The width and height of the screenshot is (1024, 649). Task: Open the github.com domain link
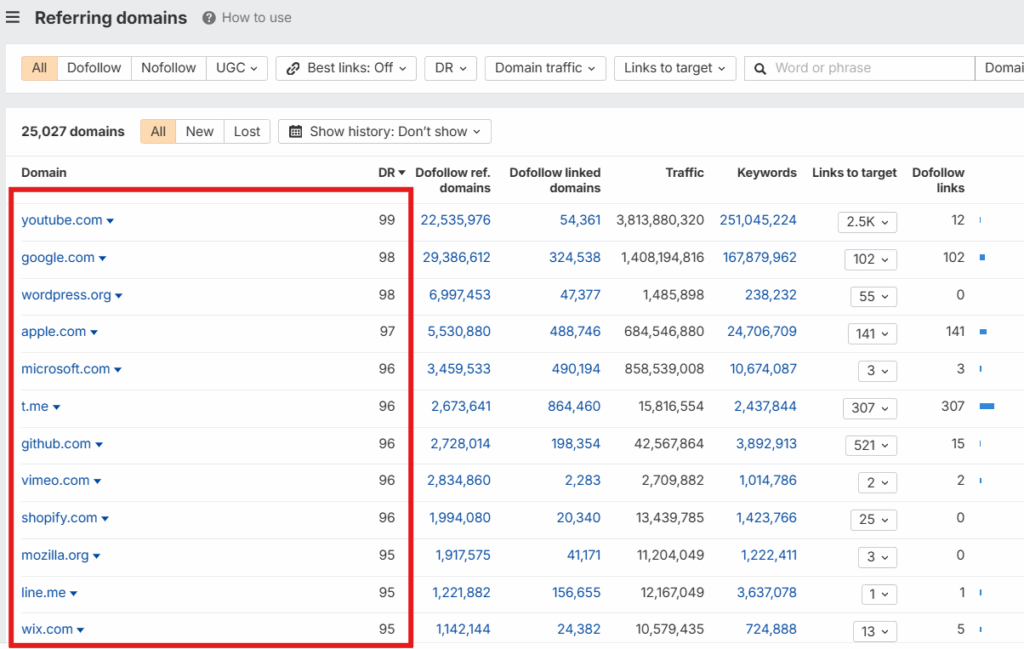(x=56, y=443)
